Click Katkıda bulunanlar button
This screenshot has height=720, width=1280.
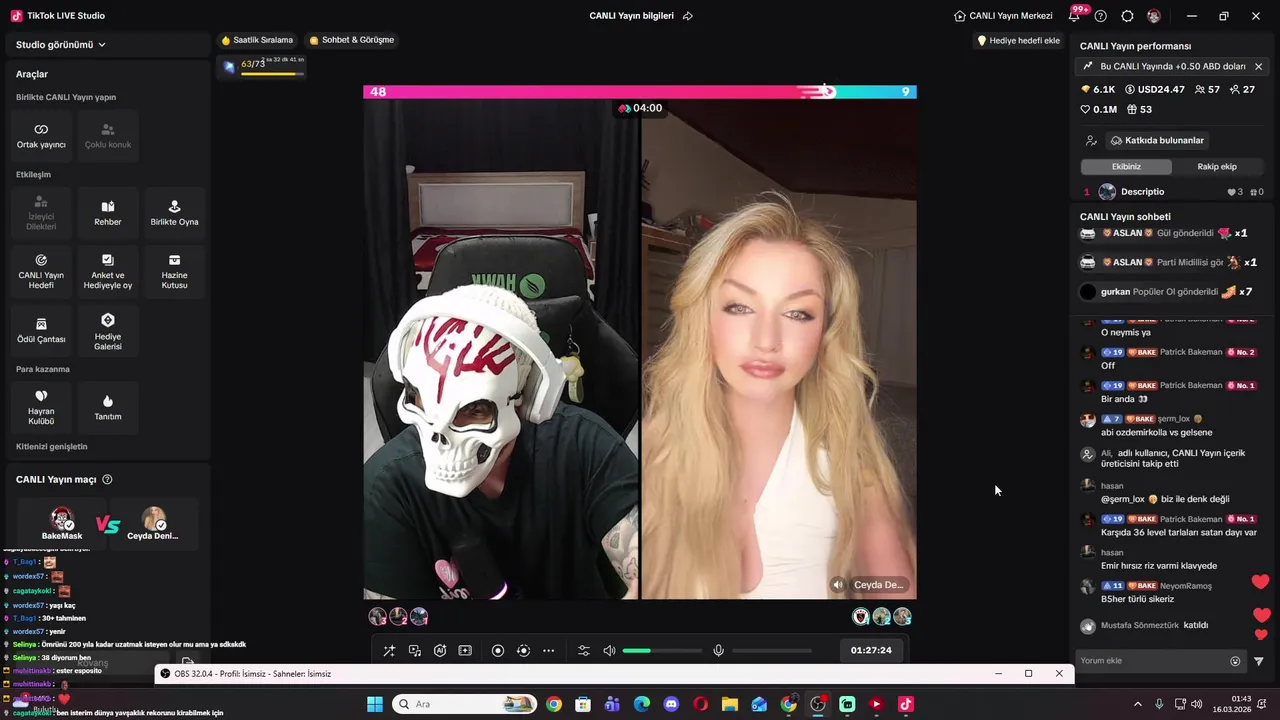(x=1158, y=140)
